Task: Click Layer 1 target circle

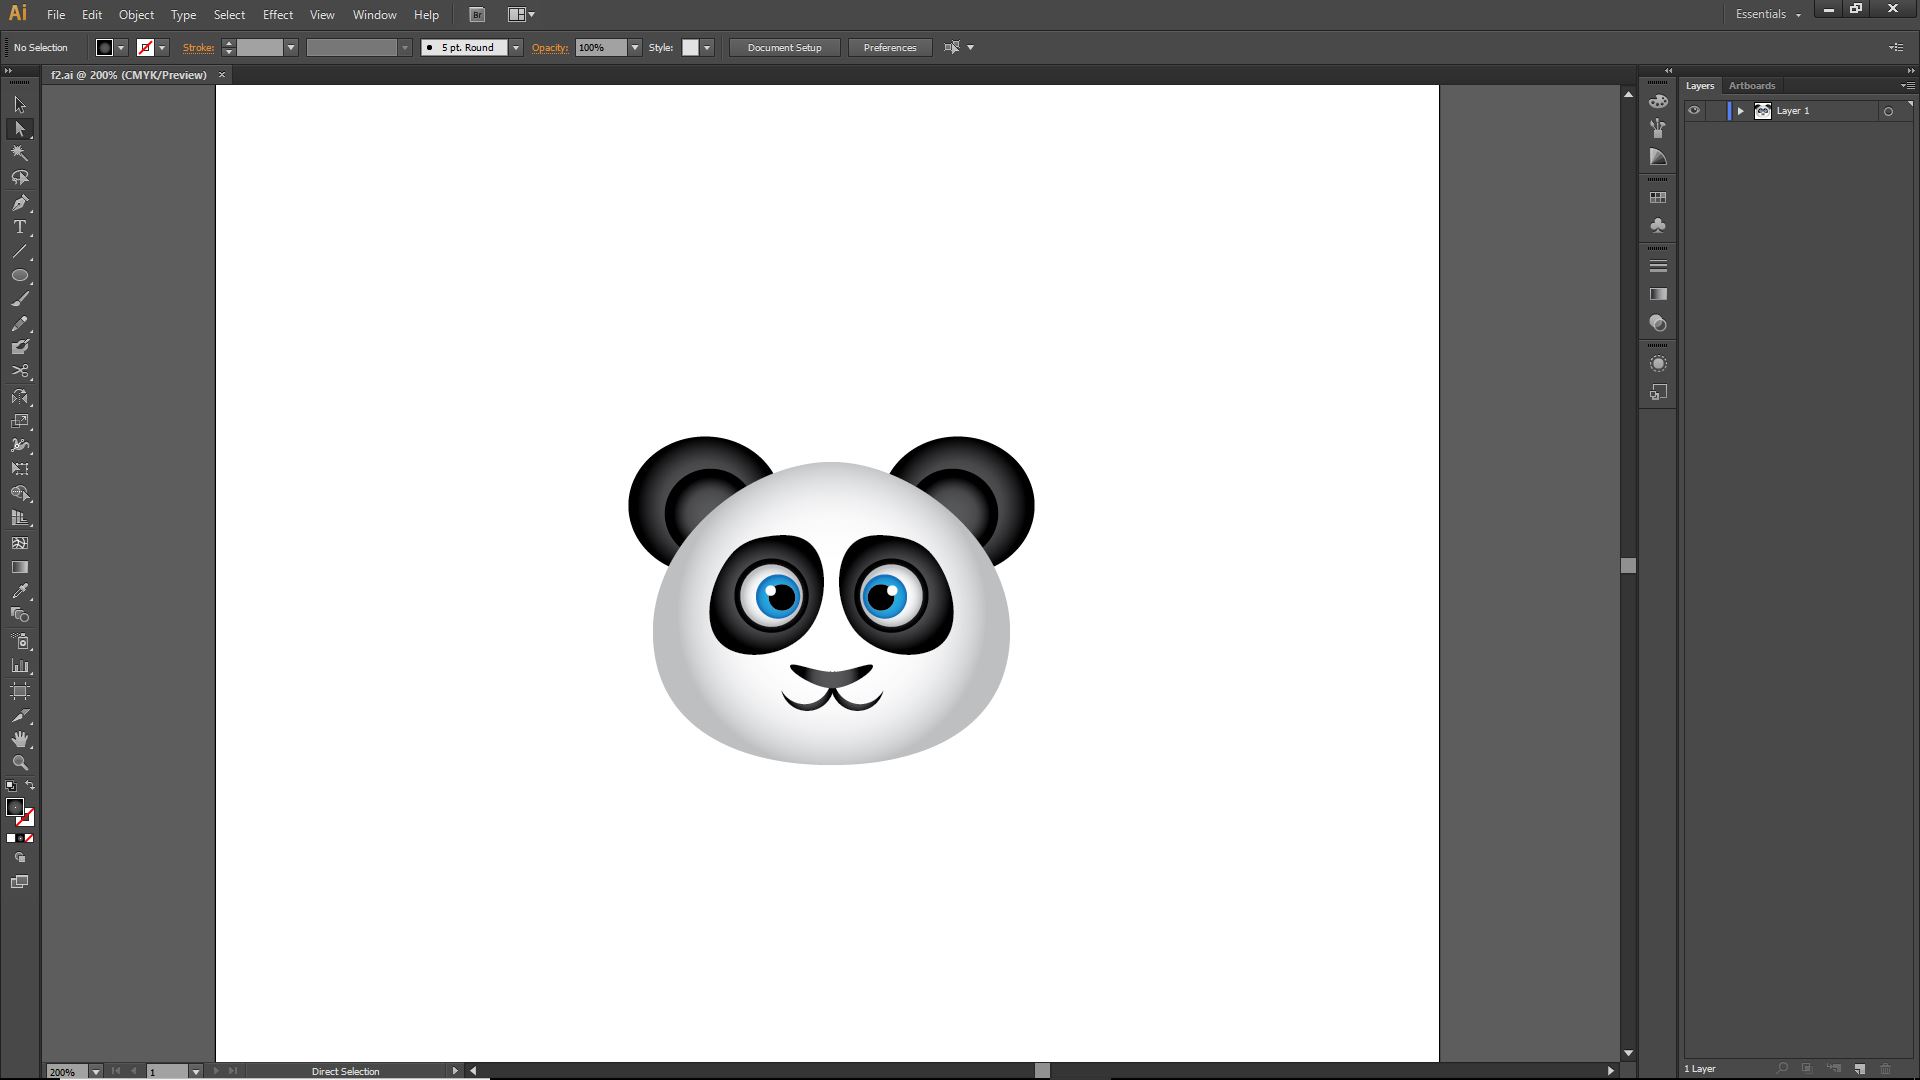Action: [1888, 111]
